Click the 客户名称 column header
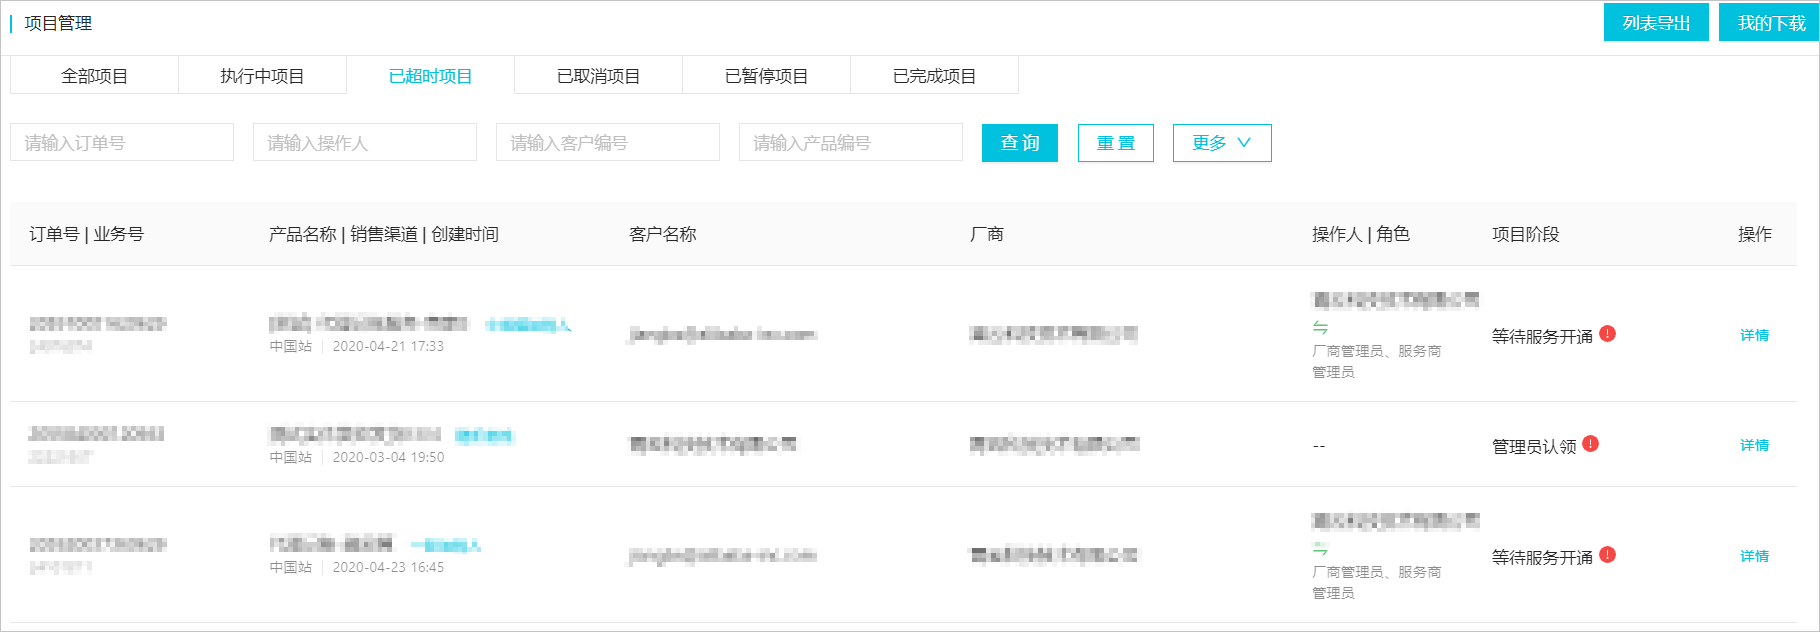This screenshot has height=632, width=1820. 663,234
